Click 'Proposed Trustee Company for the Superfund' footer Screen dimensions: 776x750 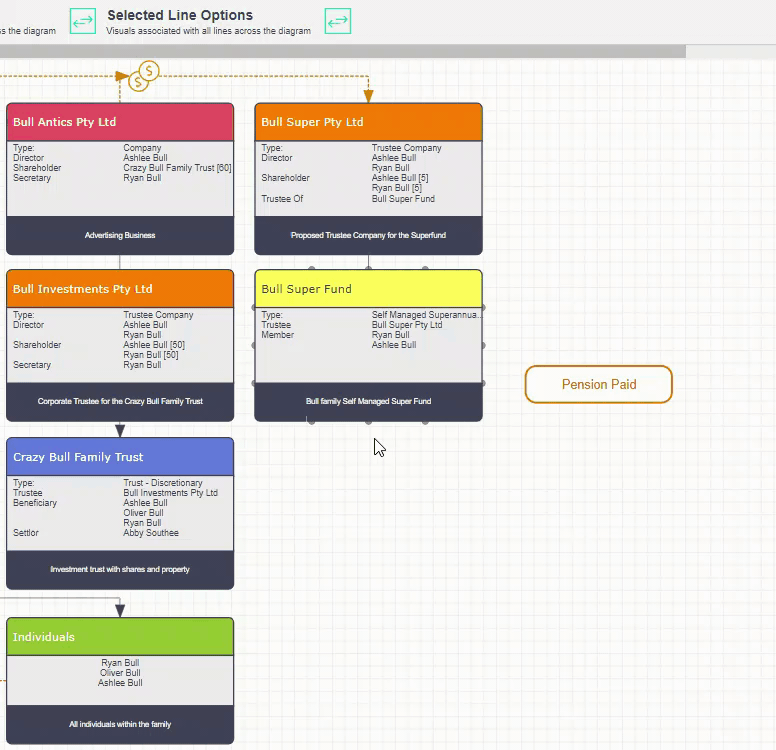click(368, 235)
